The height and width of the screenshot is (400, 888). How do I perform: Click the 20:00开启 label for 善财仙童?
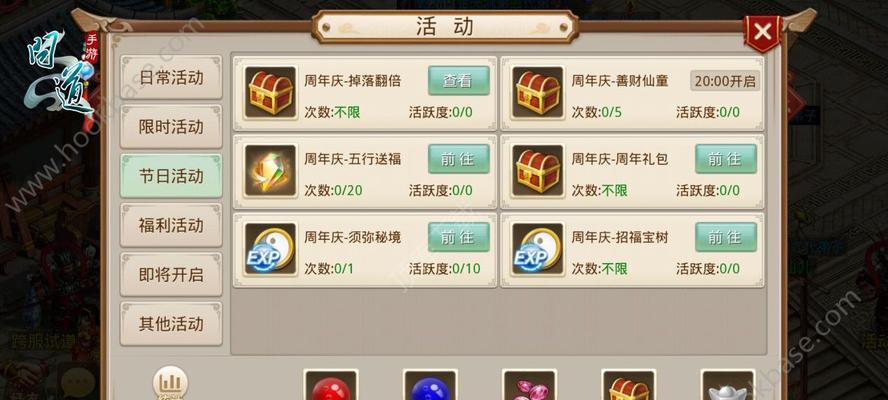tap(725, 81)
